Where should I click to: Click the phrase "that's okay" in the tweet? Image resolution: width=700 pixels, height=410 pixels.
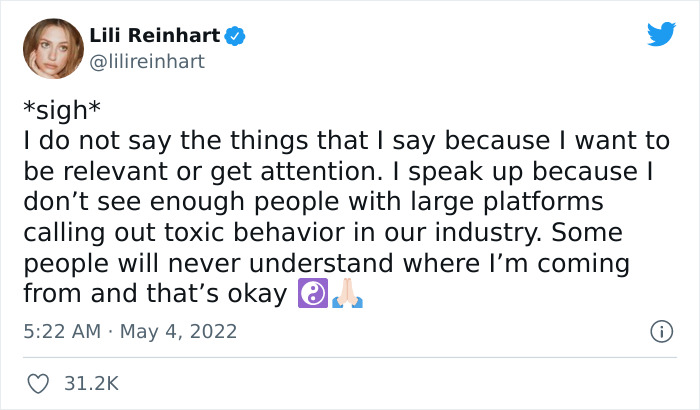click(233, 295)
